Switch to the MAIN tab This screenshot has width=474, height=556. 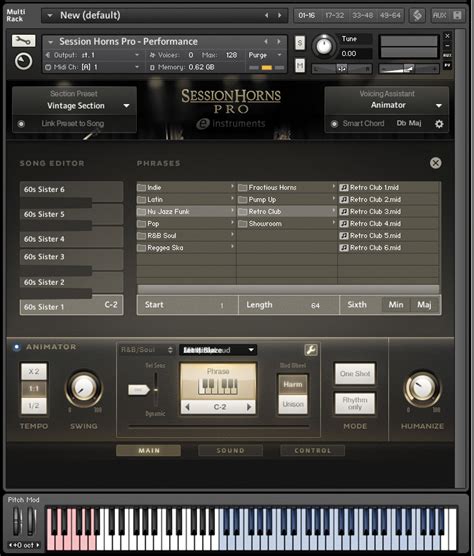(149, 451)
